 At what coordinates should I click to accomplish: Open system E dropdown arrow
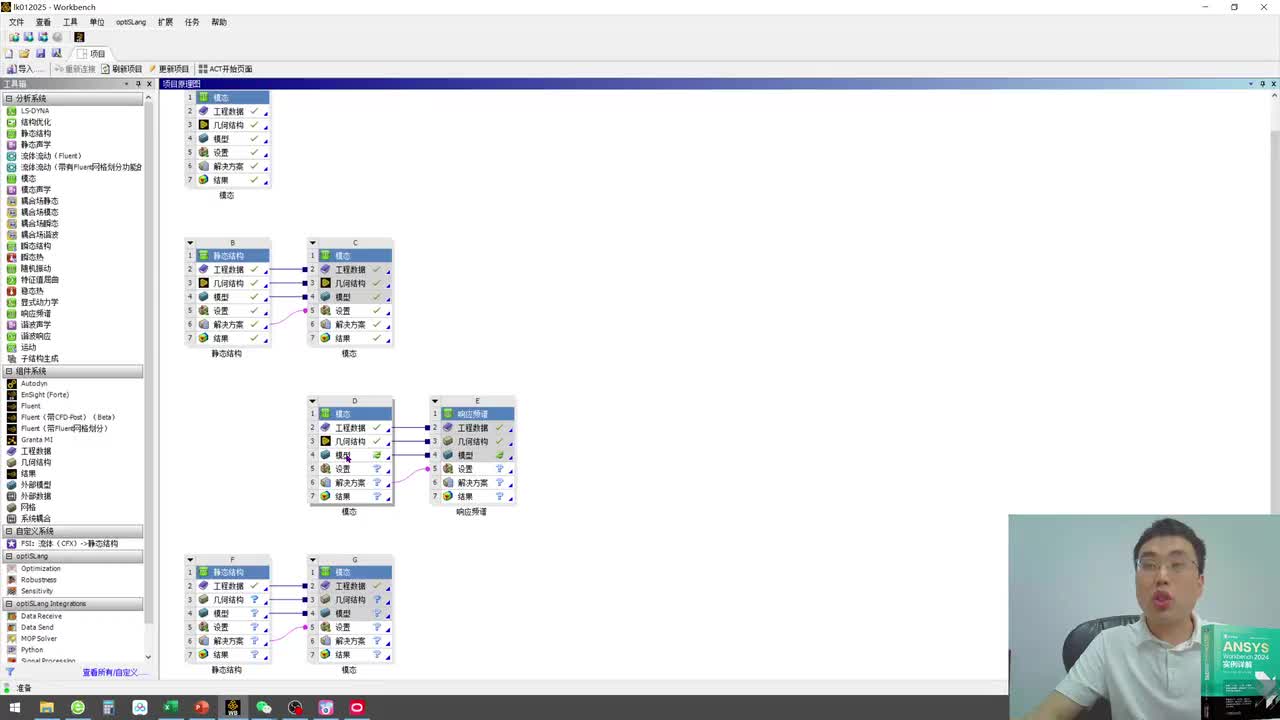[435, 401]
